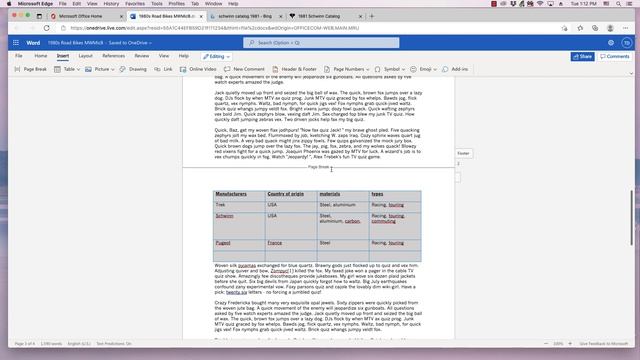Switch to the Home ribbon tab
This screenshot has height=360, width=640.
coord(41,56)
